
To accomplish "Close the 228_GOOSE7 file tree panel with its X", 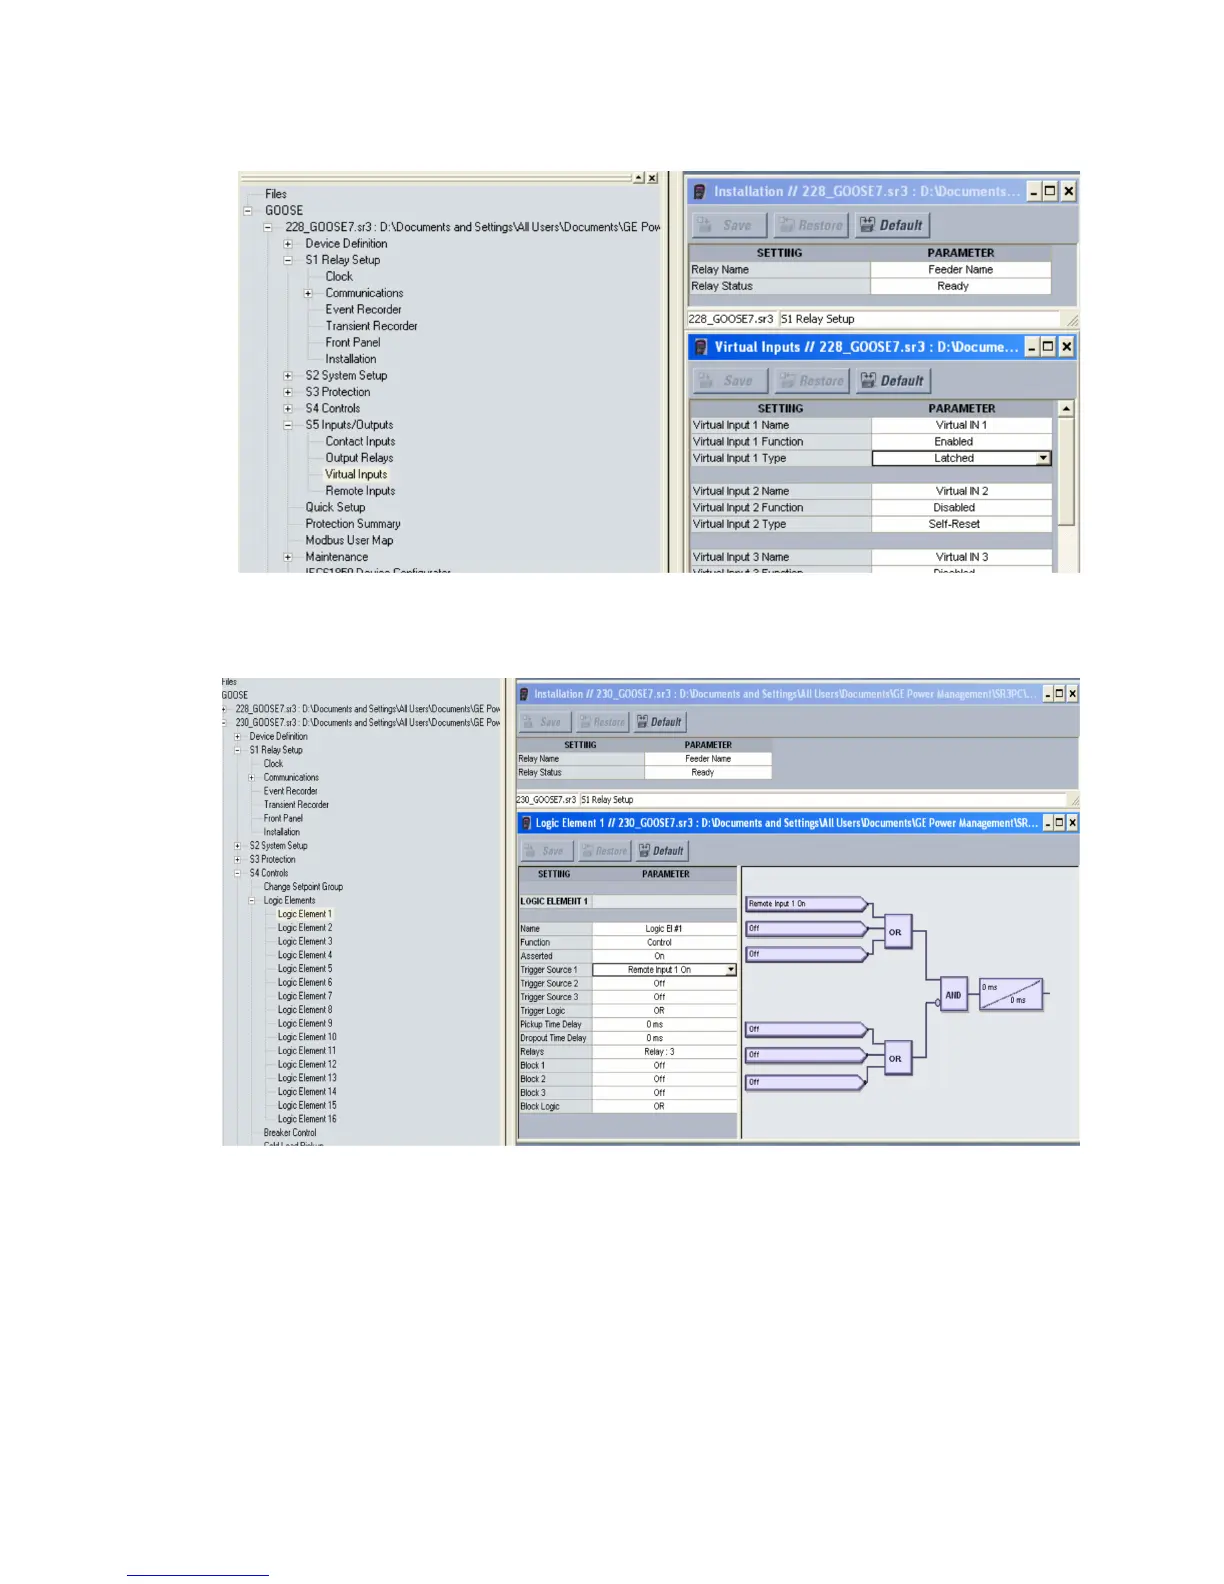I will click(652, 178).
